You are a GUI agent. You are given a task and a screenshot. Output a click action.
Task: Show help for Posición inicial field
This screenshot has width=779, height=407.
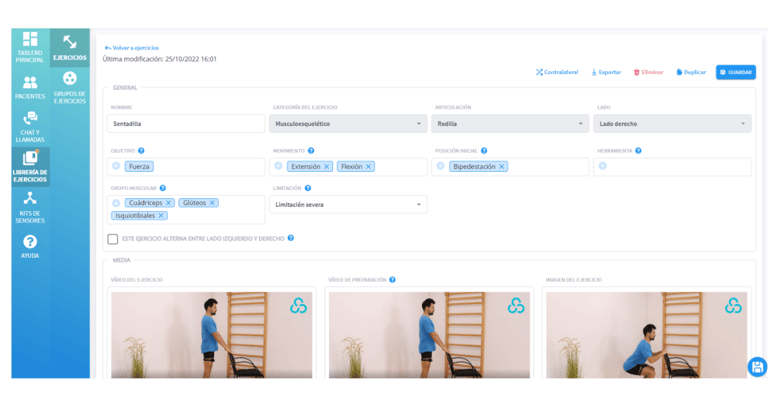[x=484, y=151]
